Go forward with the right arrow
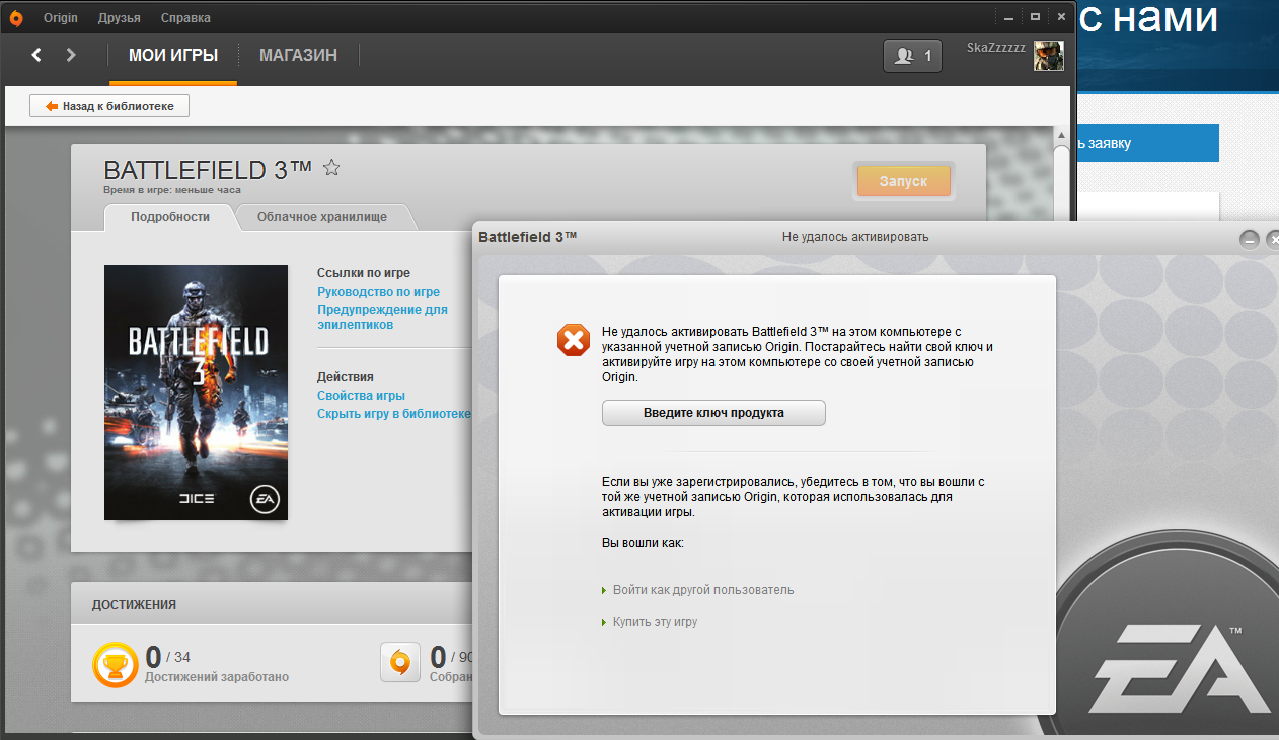 71,55
